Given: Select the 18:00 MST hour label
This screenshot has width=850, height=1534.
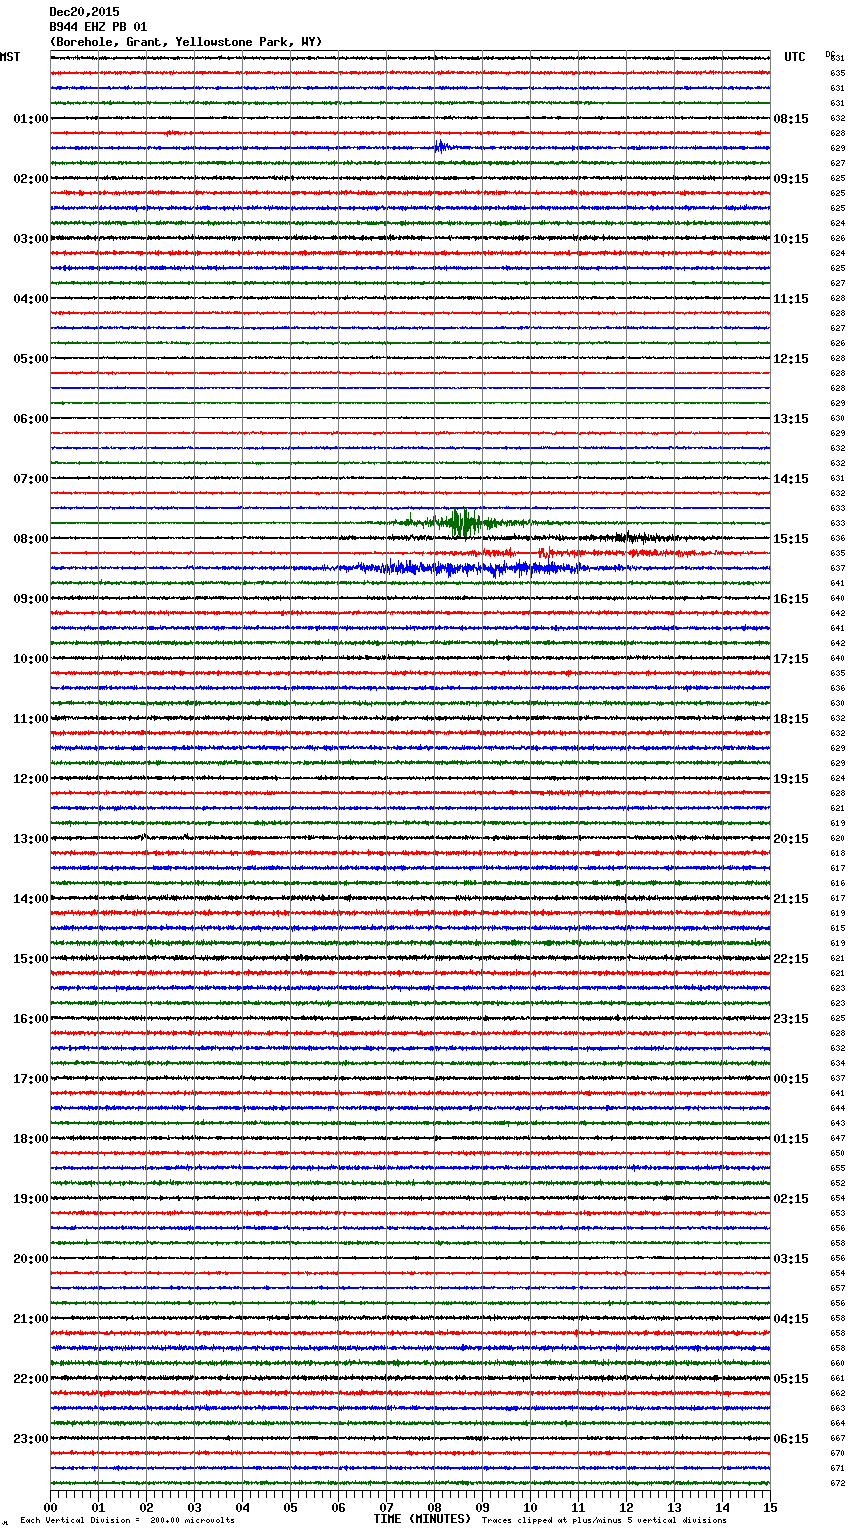Looking at the screenshot, I should pyautogui.click(x=31, y=1139).
